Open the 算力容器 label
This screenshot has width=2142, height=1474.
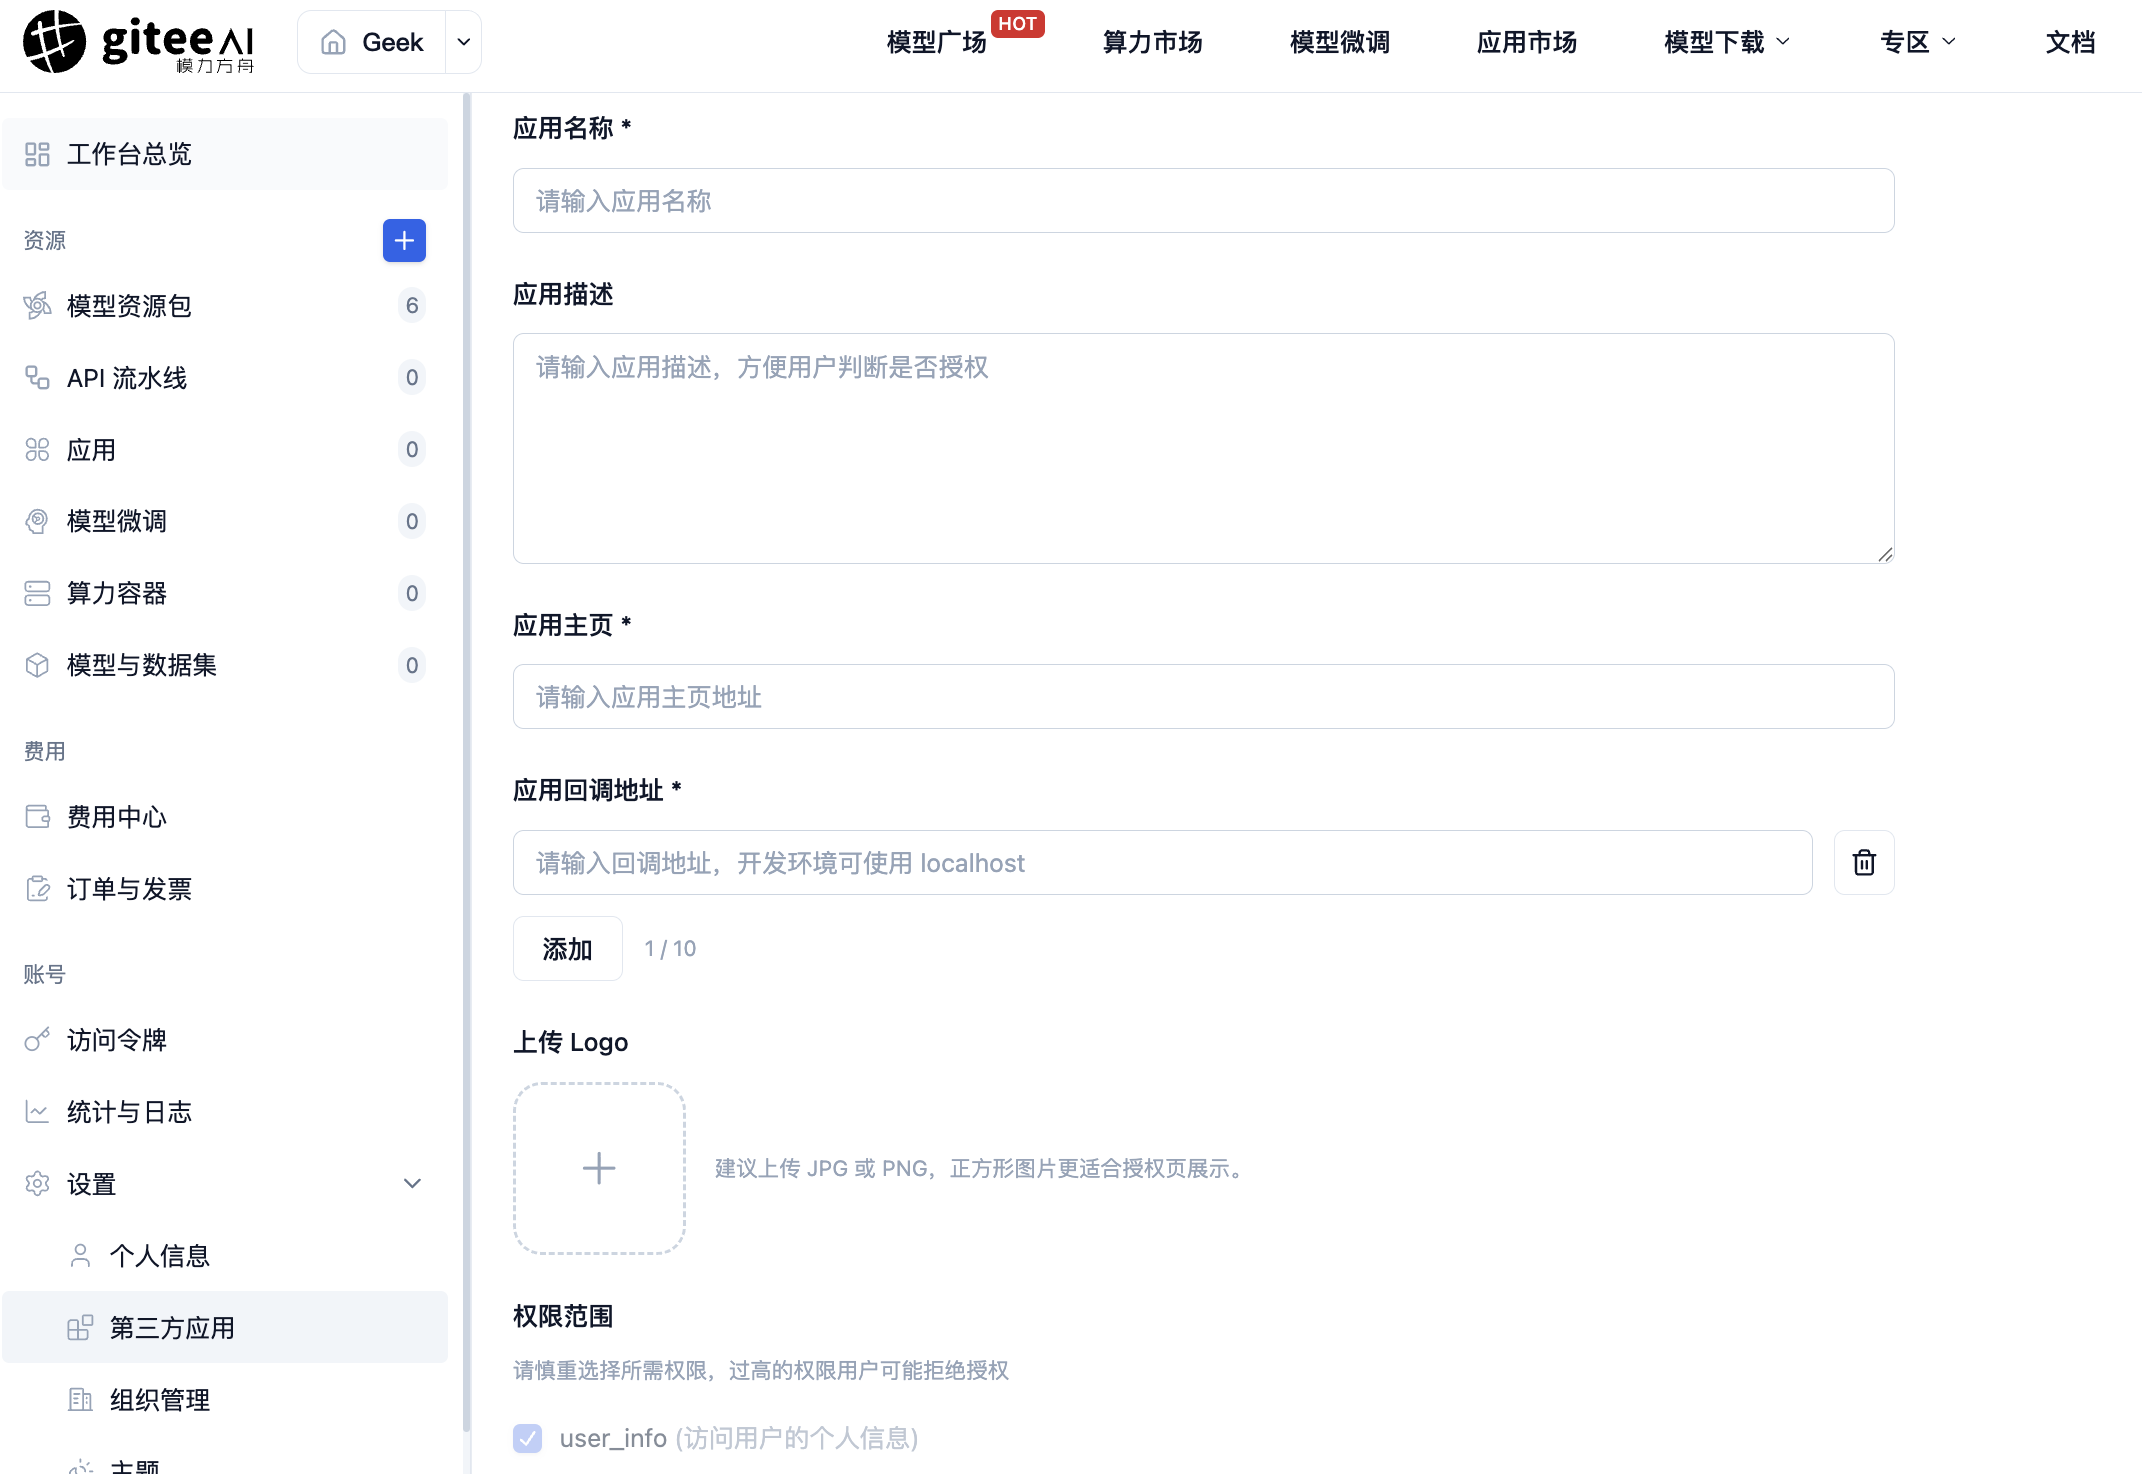pos(117,594)
